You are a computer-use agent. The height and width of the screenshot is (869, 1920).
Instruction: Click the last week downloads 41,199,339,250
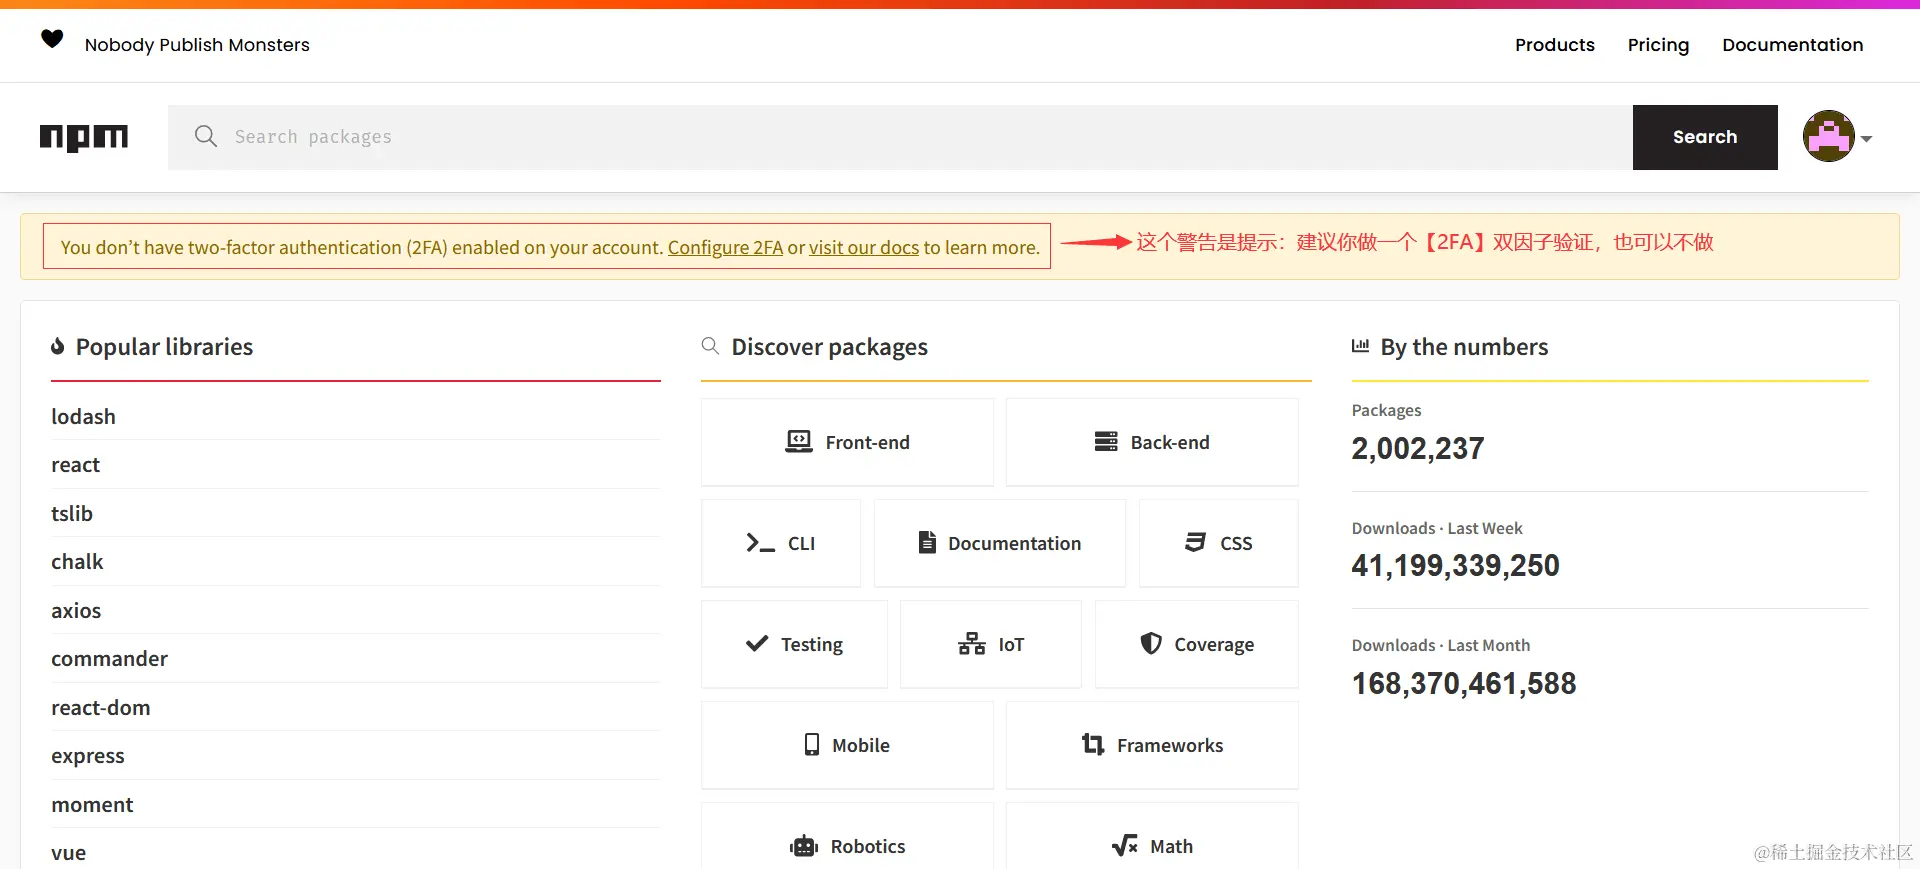(1455, 566)
